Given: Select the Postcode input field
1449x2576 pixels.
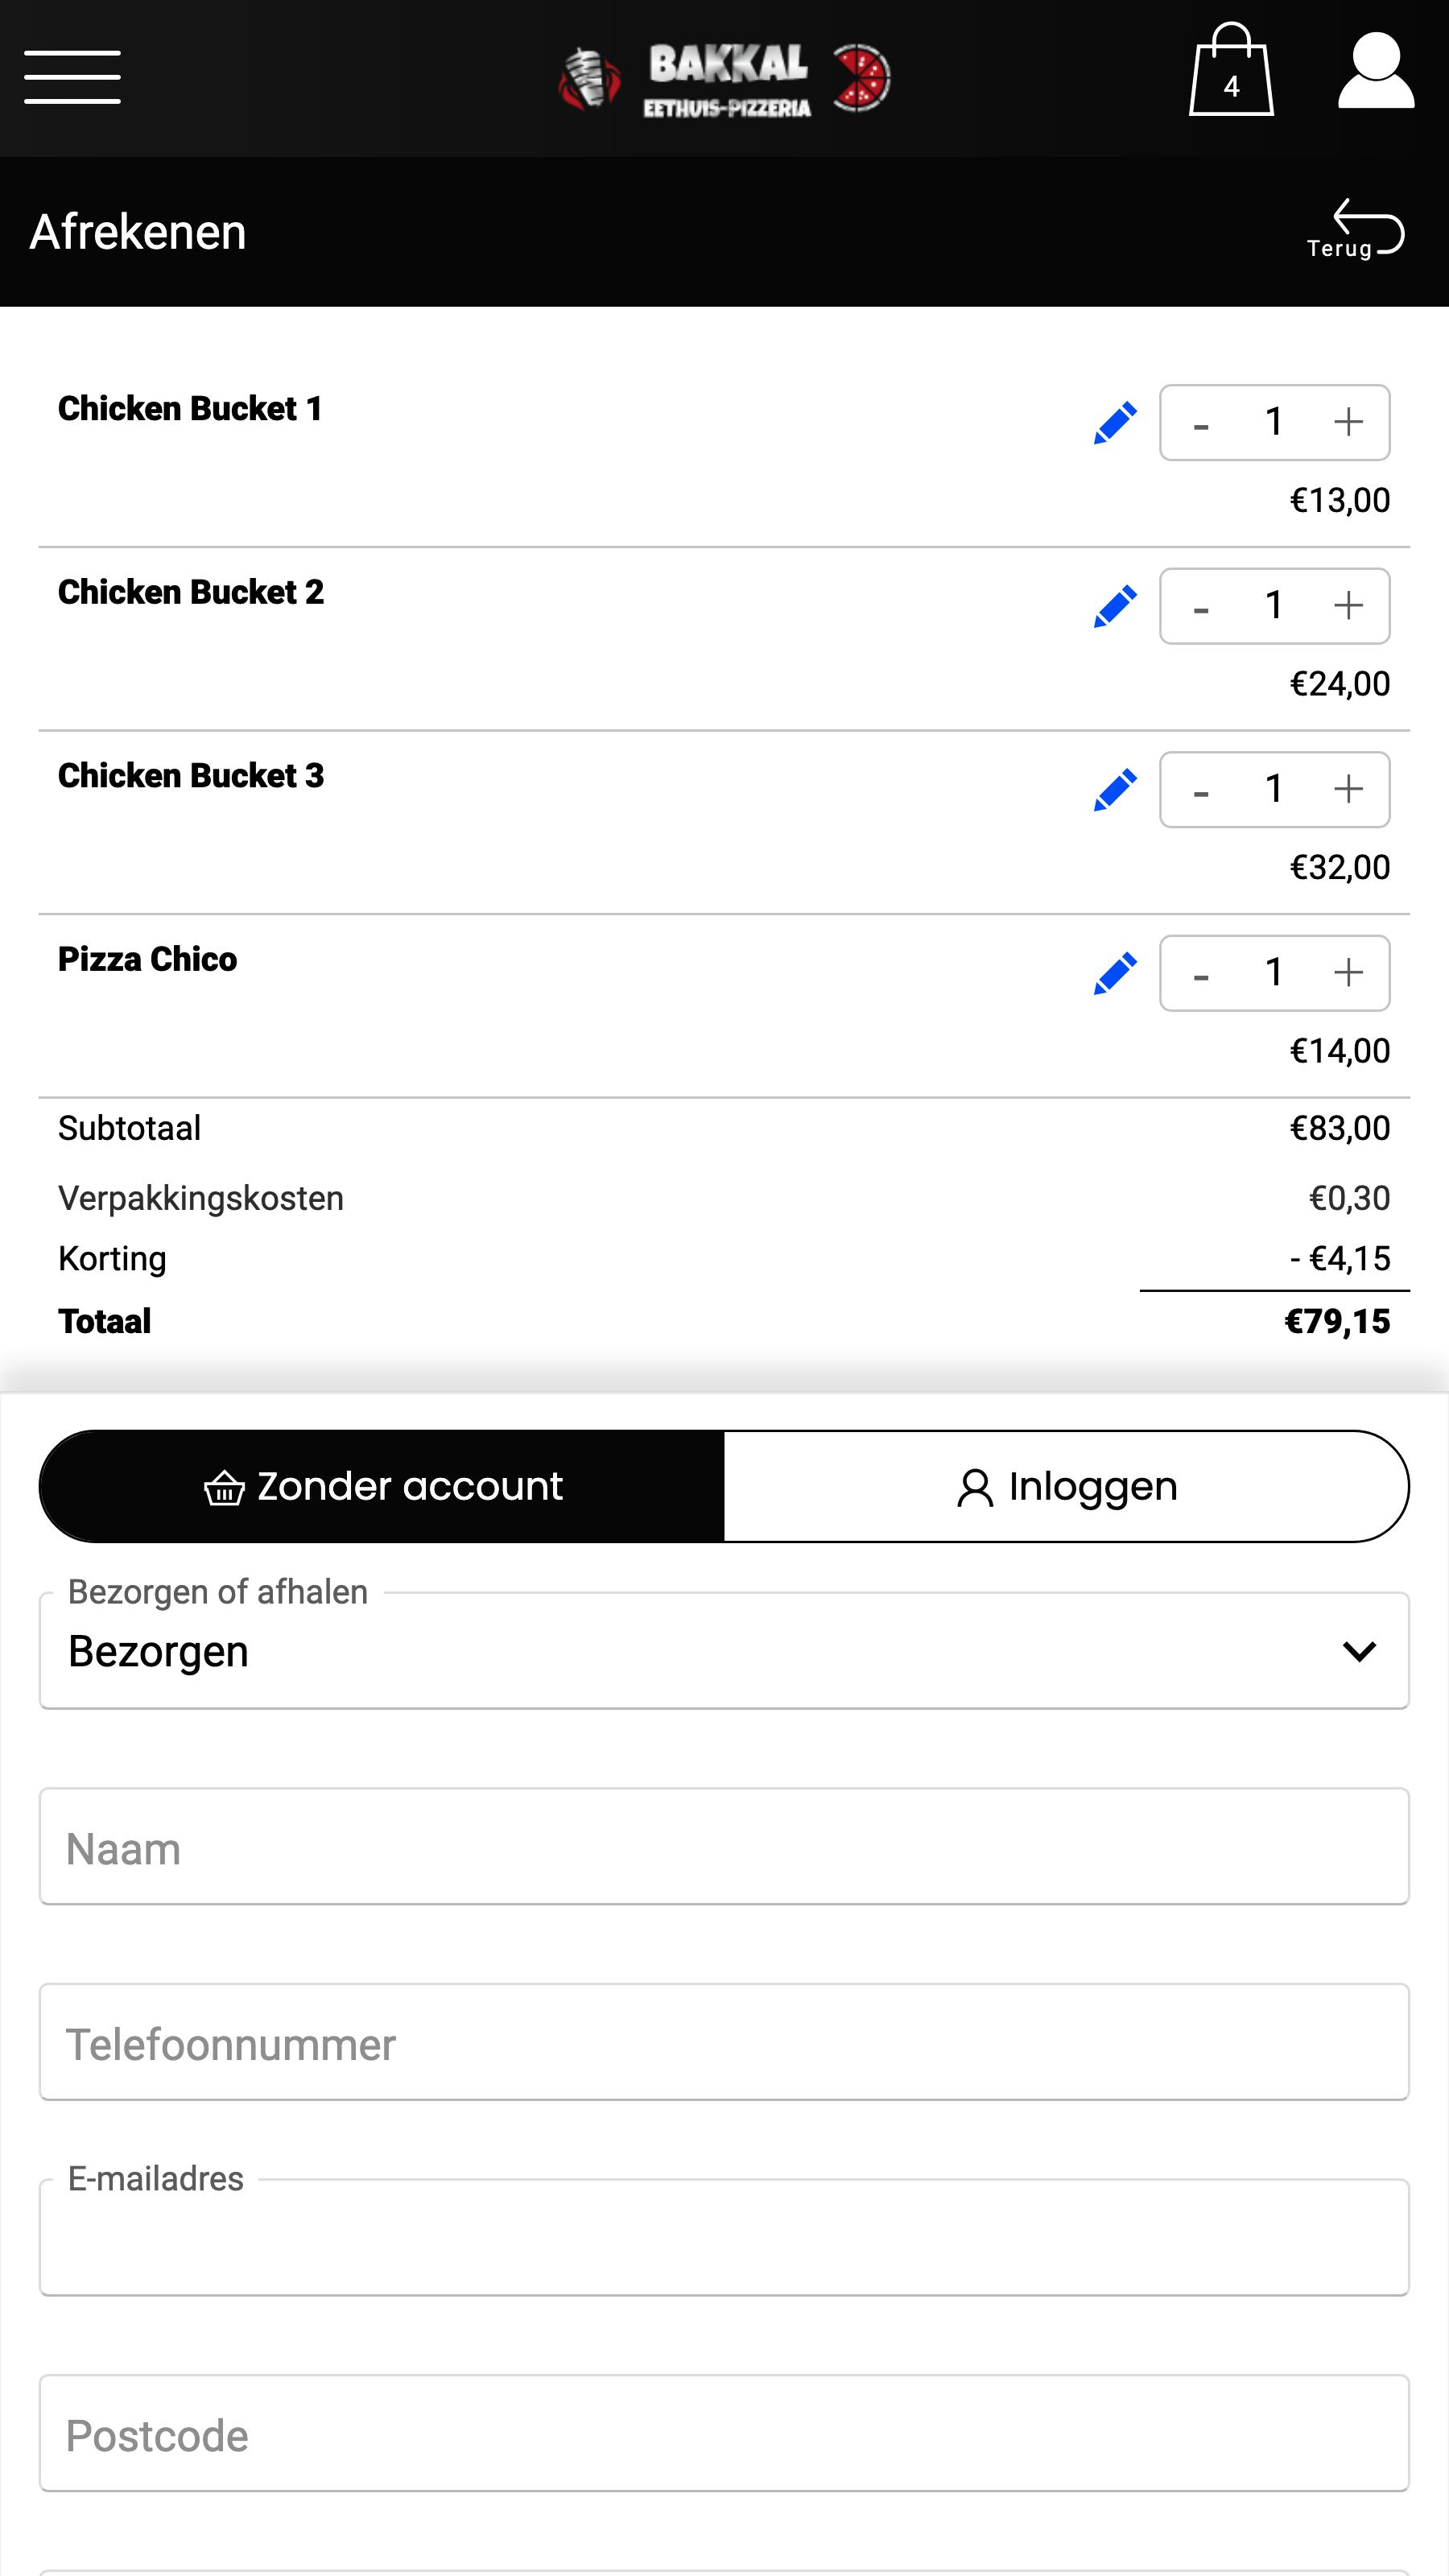Looking at the screenshot, I should pos(724,2434).
